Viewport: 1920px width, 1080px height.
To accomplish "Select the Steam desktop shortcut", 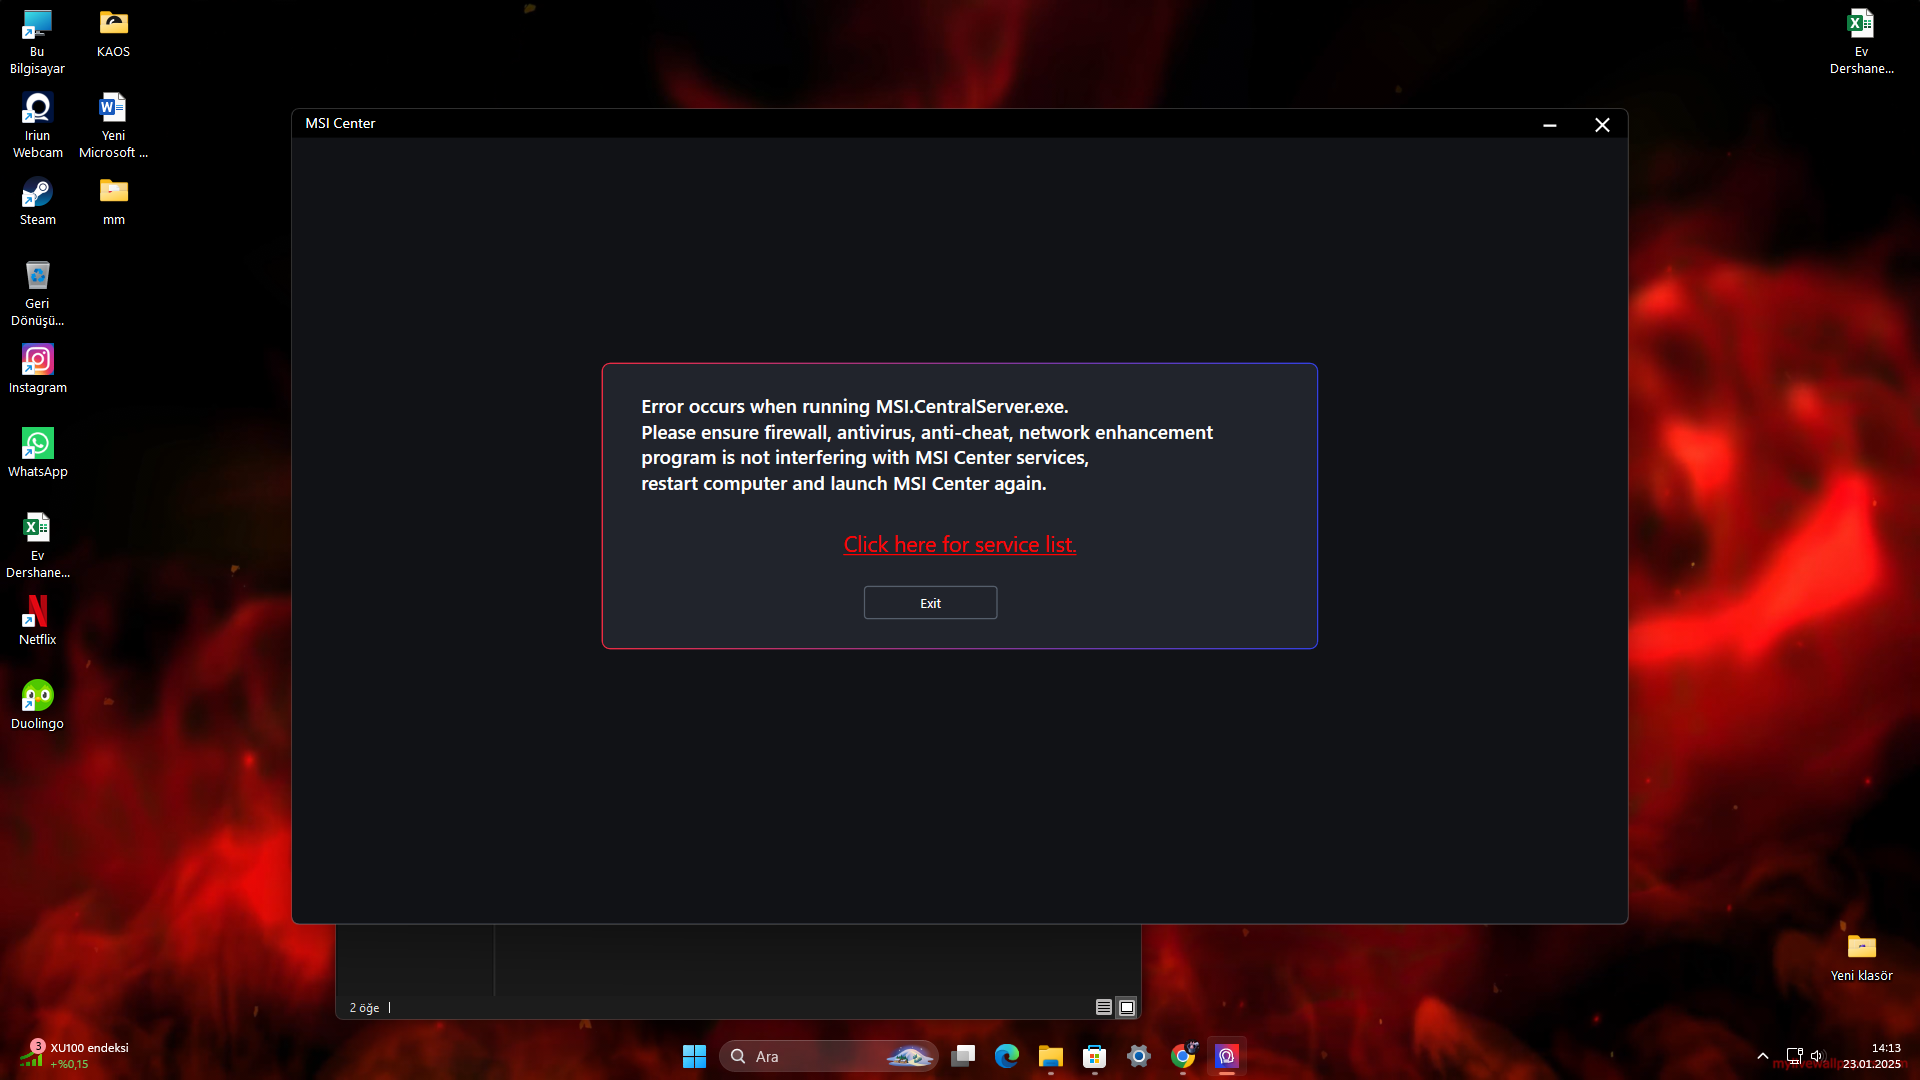I will coord(37,202).
